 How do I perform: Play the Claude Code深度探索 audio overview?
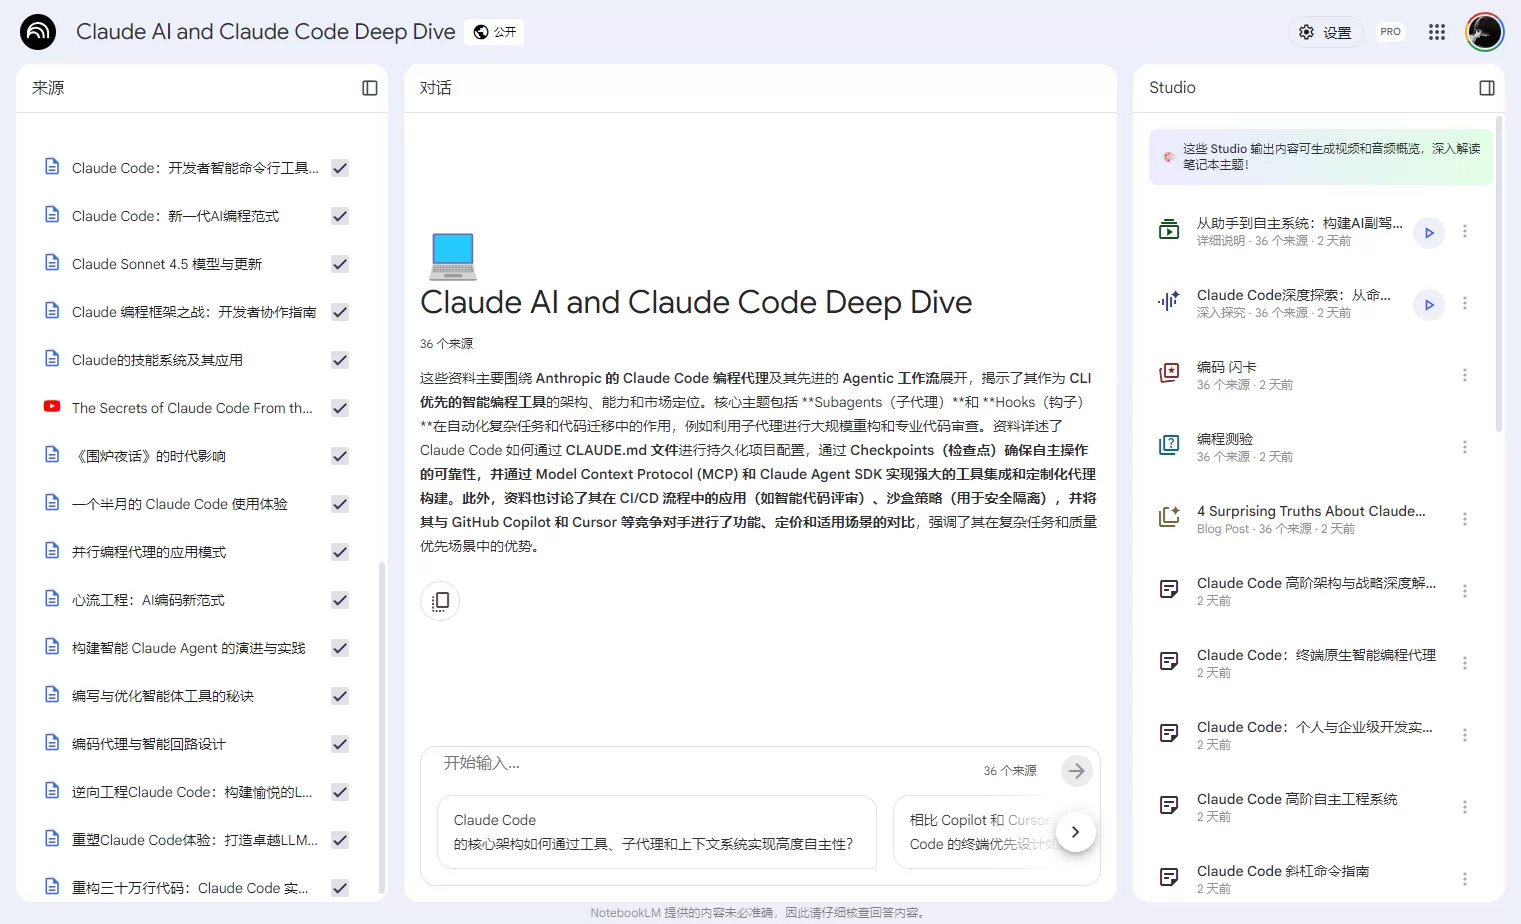pyautogui.click(x=1429, y=304)
